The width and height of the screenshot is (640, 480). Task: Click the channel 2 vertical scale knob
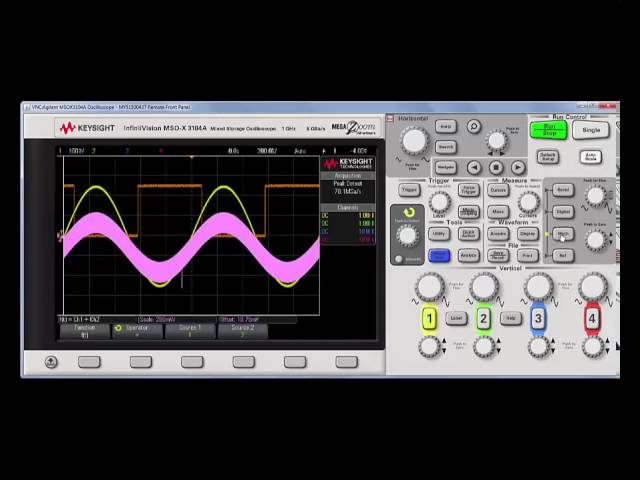point(484,287)
